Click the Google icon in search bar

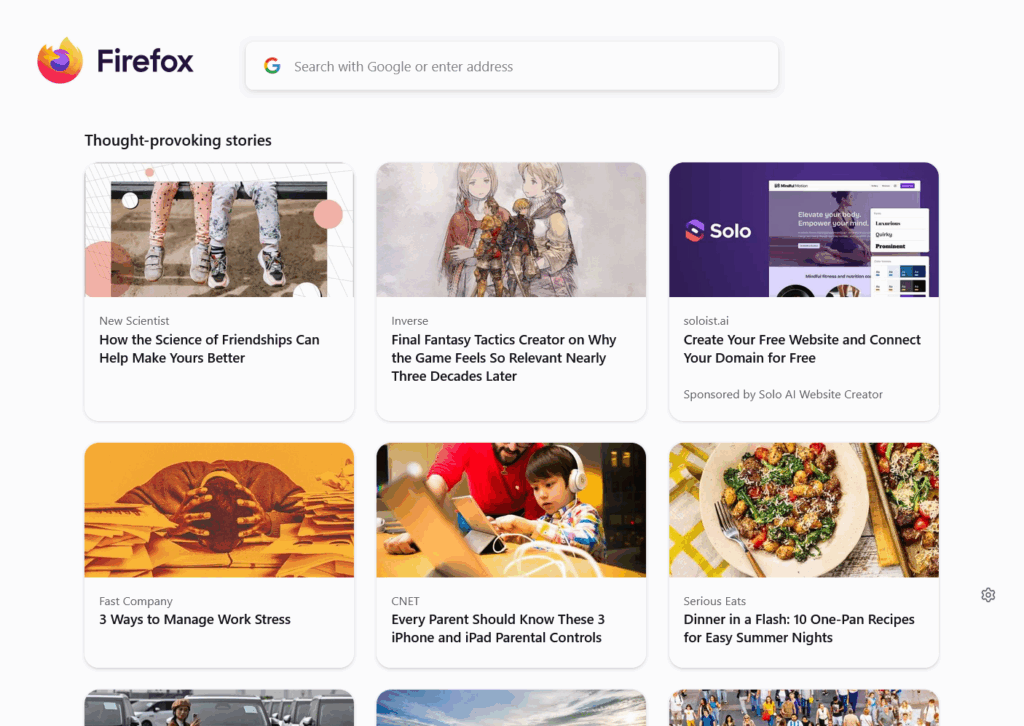[272, 66]
